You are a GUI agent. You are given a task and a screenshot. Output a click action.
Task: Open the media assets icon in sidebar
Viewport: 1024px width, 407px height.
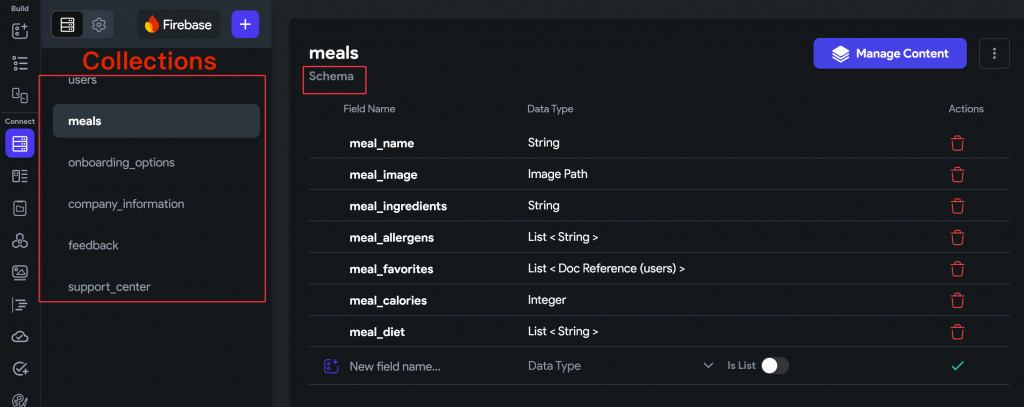(19, 272)
